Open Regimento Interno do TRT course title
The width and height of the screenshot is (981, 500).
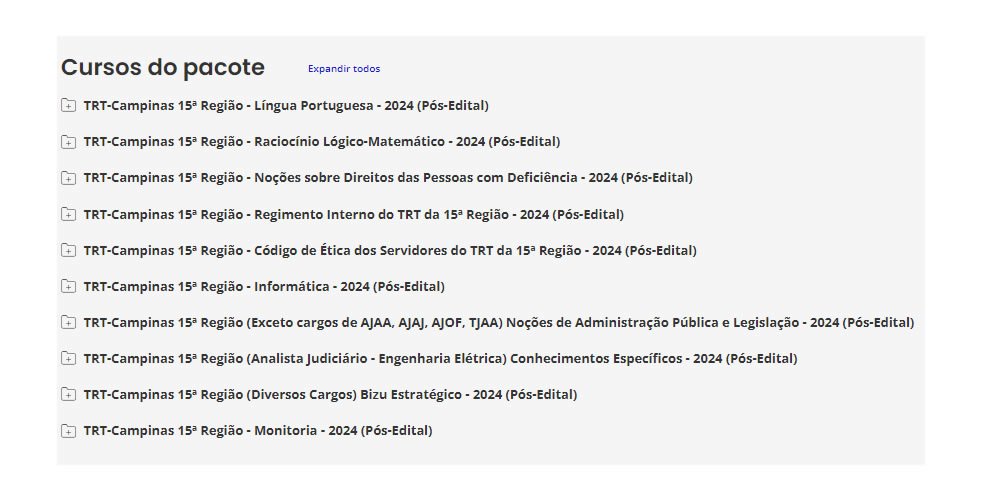(354, 214)
